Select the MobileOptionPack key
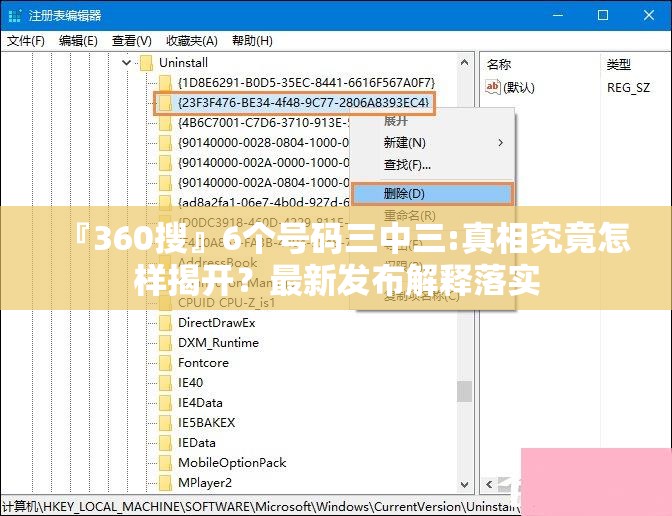This screenshot has width=672, height=516. (x=232, y=463)
